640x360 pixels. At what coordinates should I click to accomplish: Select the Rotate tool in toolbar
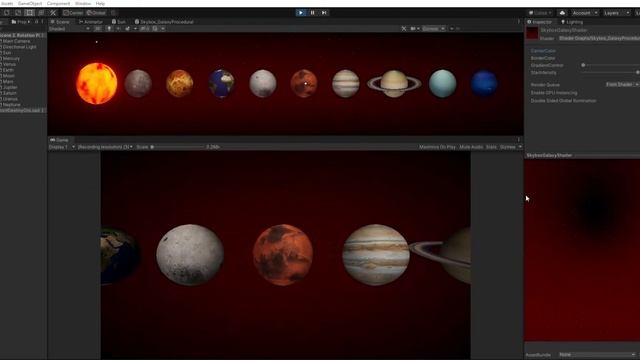click(7, 13)
